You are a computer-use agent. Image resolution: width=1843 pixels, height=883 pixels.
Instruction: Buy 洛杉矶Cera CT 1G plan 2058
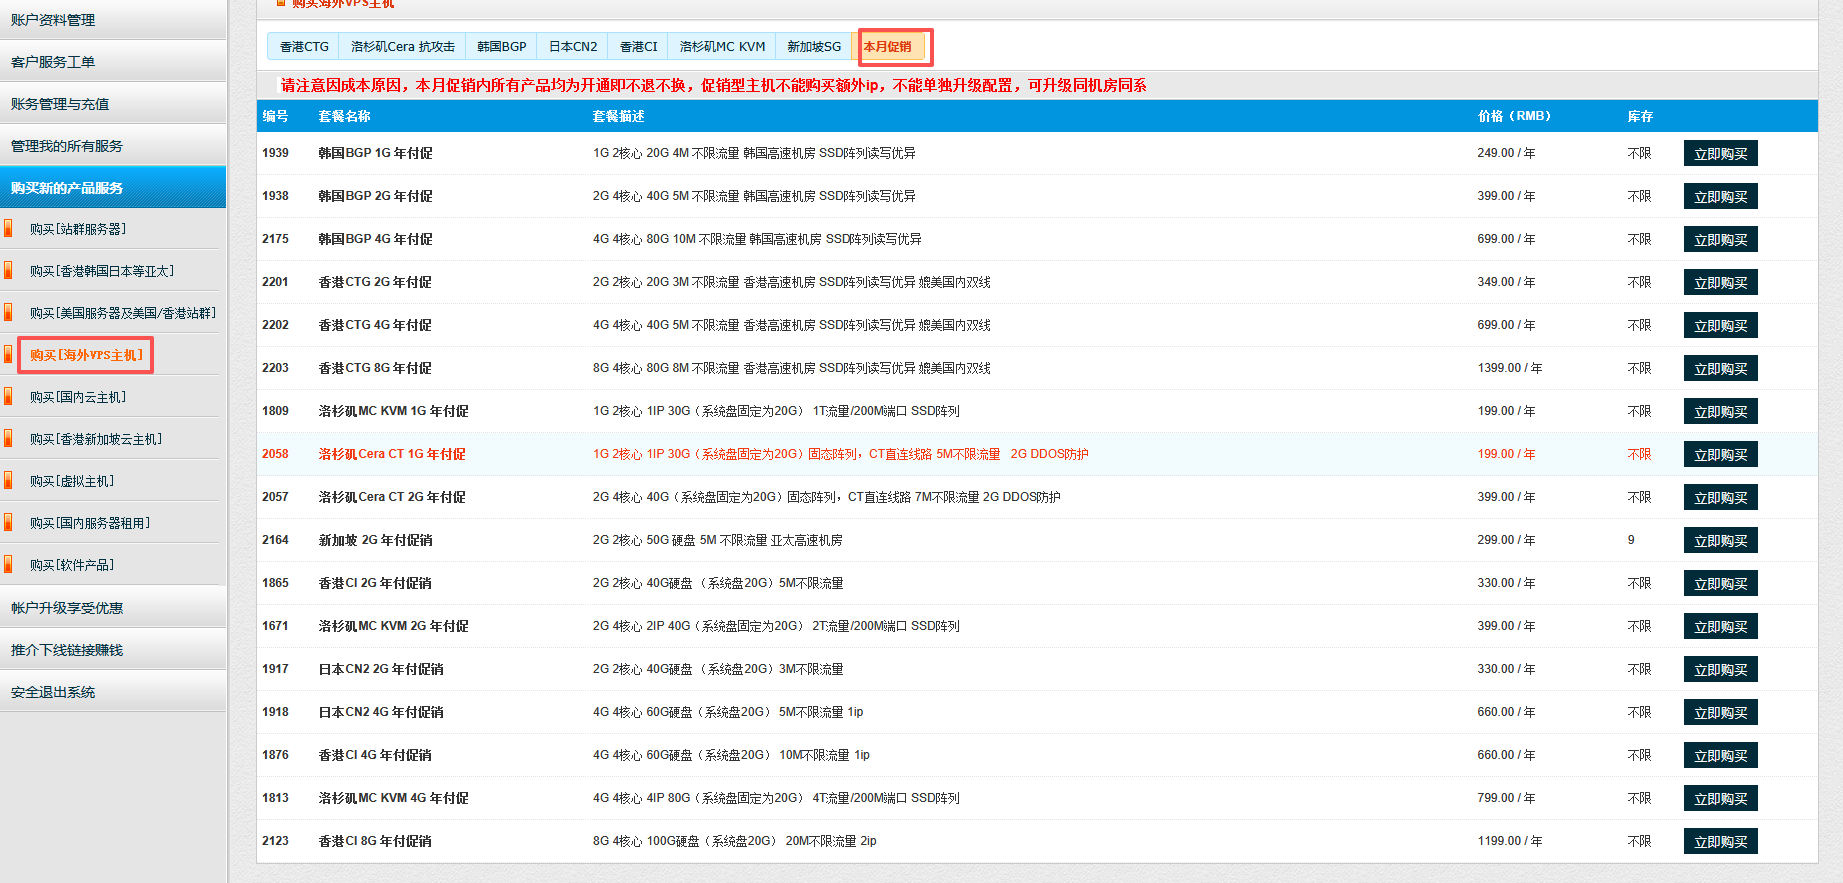pos(1720,454)
